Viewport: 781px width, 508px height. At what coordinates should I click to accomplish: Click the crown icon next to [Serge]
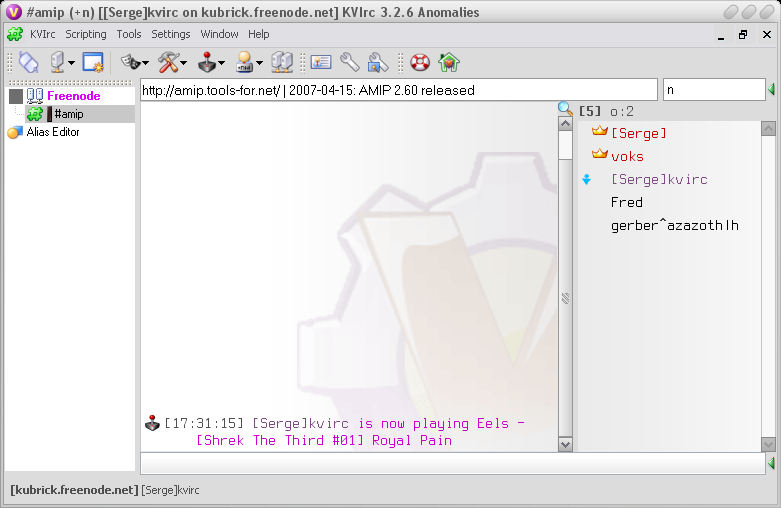600,131
